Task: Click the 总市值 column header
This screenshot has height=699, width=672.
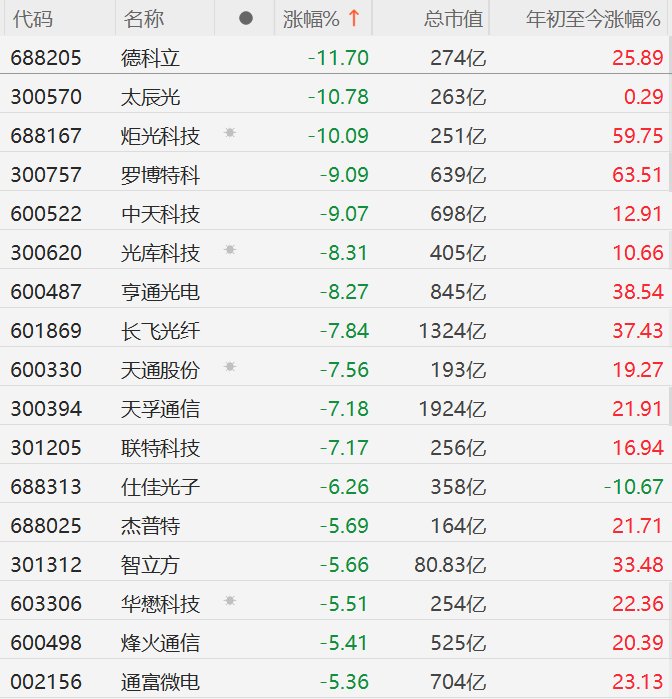Action: (x=453, y=19)
